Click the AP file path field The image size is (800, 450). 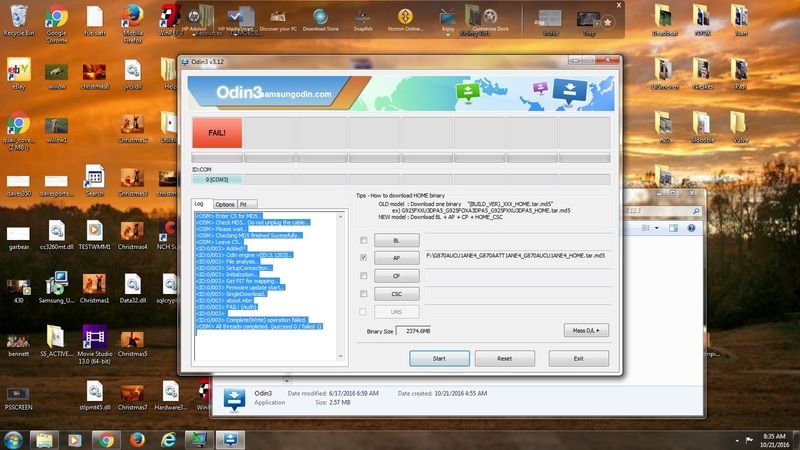coord(518,256)
